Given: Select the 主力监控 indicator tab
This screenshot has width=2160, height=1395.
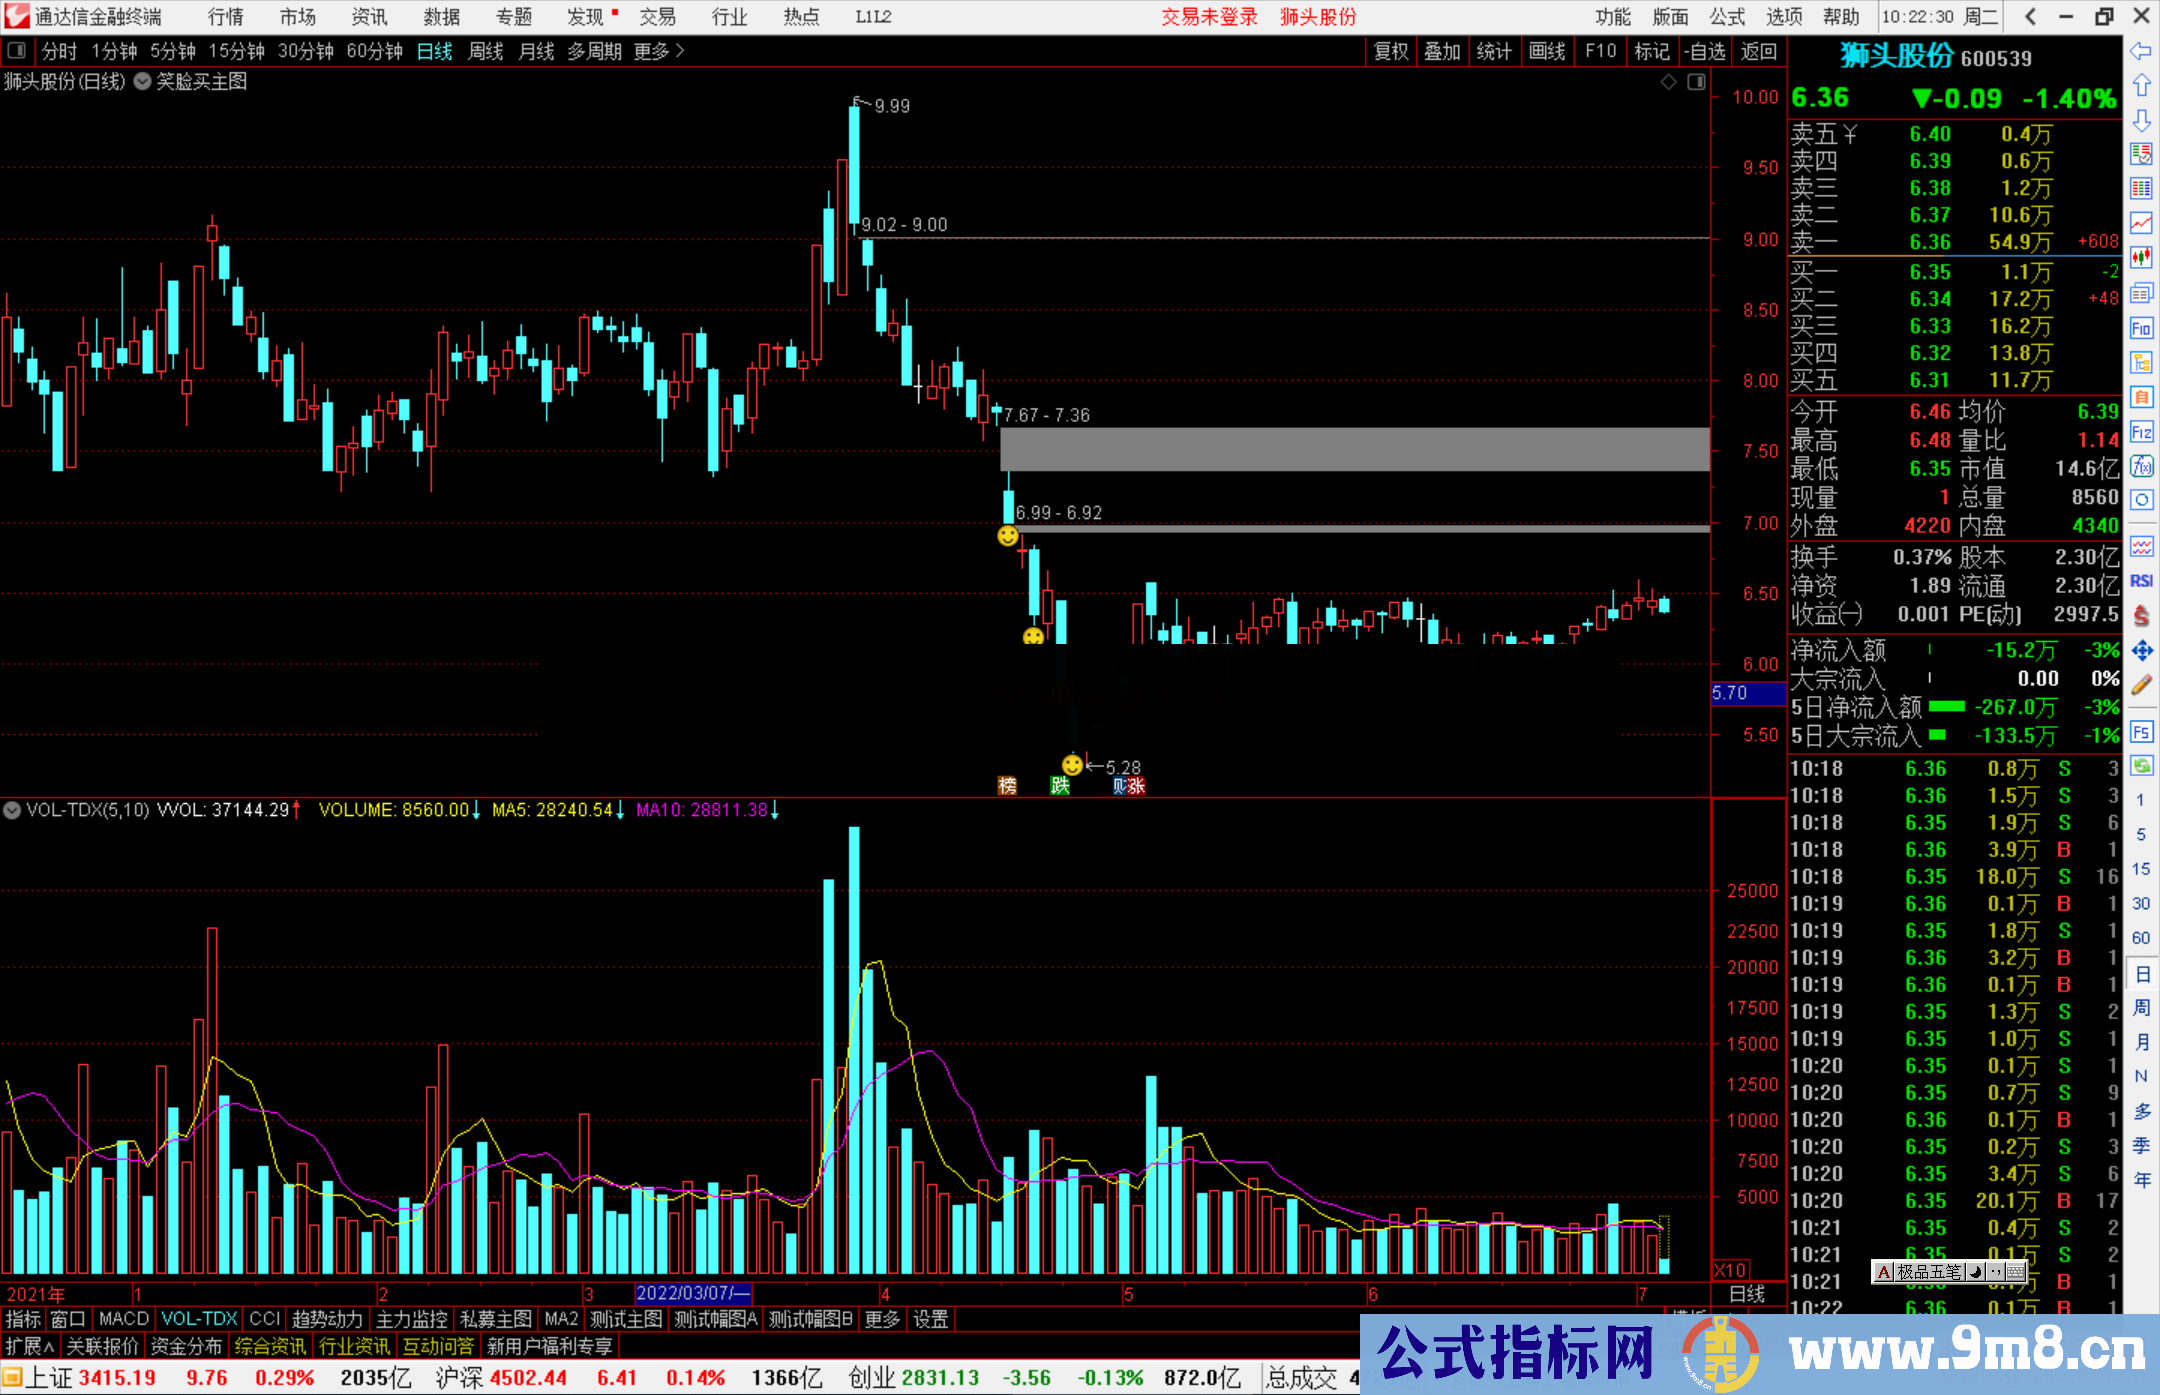Looking at the screenshot, I should pos(411,1319).
